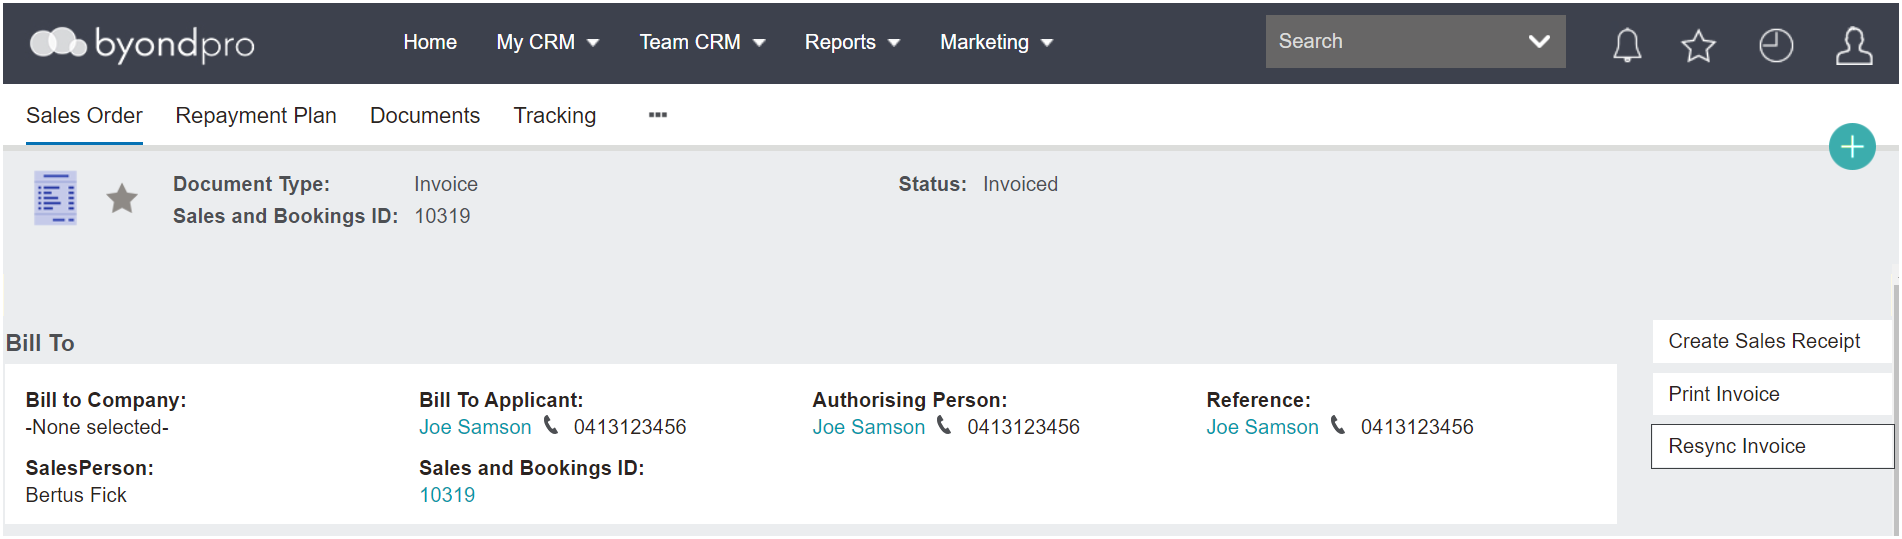Click the Invoice document type value
This screenshot has width=1902, height=539.
446,184
